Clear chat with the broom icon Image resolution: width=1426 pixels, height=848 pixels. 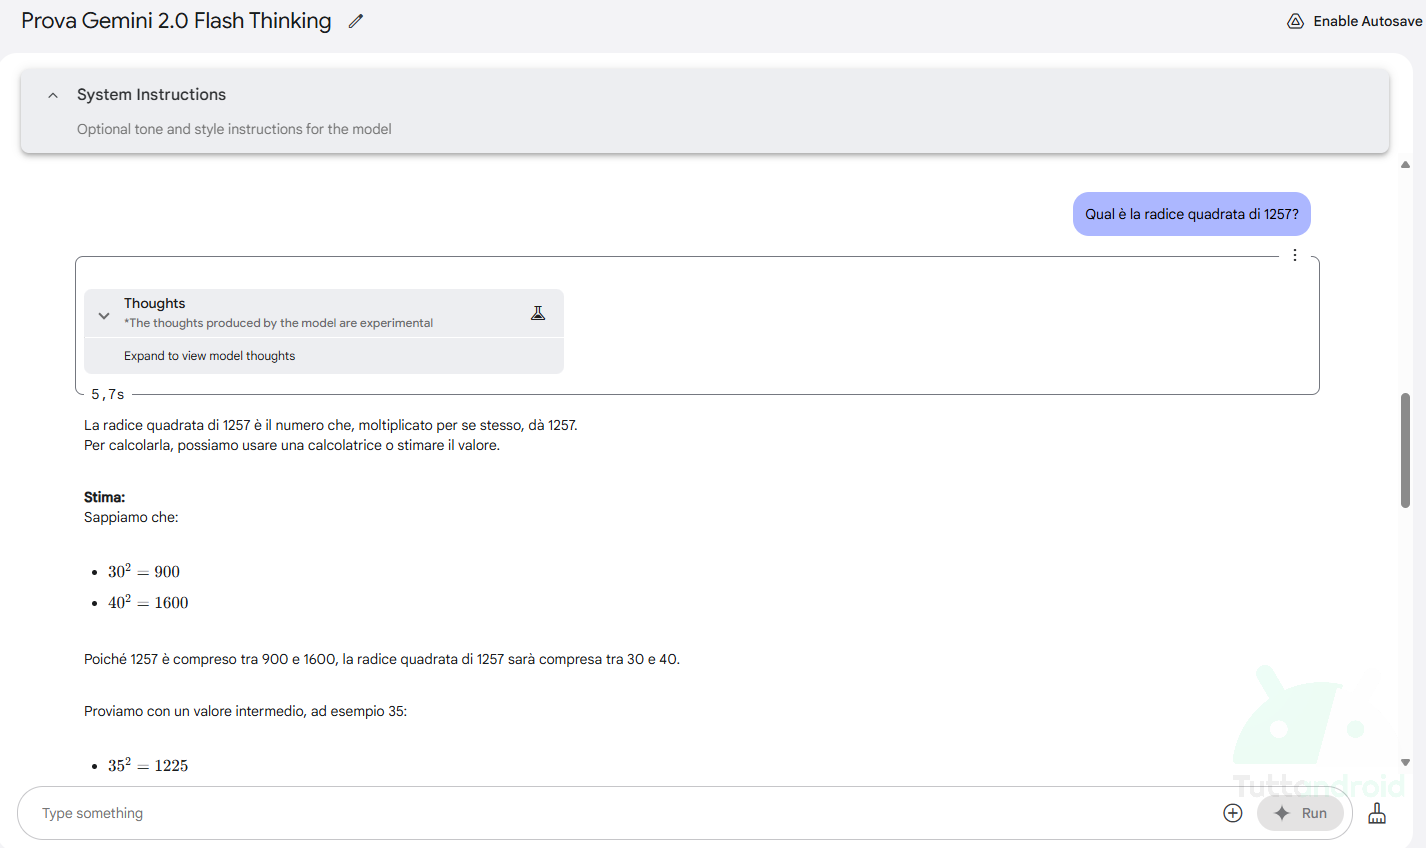pos(1377,813)
